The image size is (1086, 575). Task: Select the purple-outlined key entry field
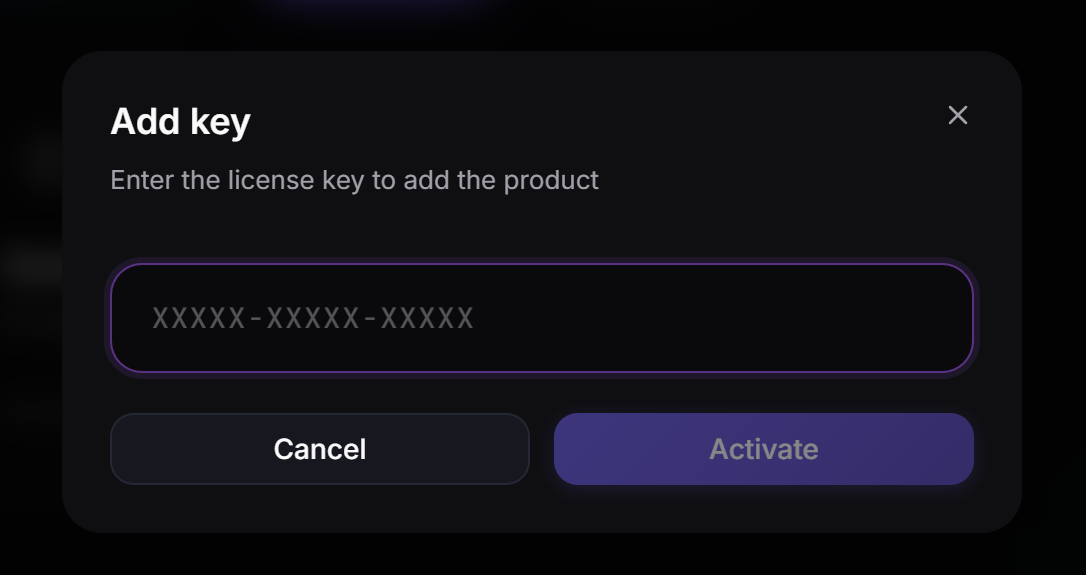click(541, 318)
